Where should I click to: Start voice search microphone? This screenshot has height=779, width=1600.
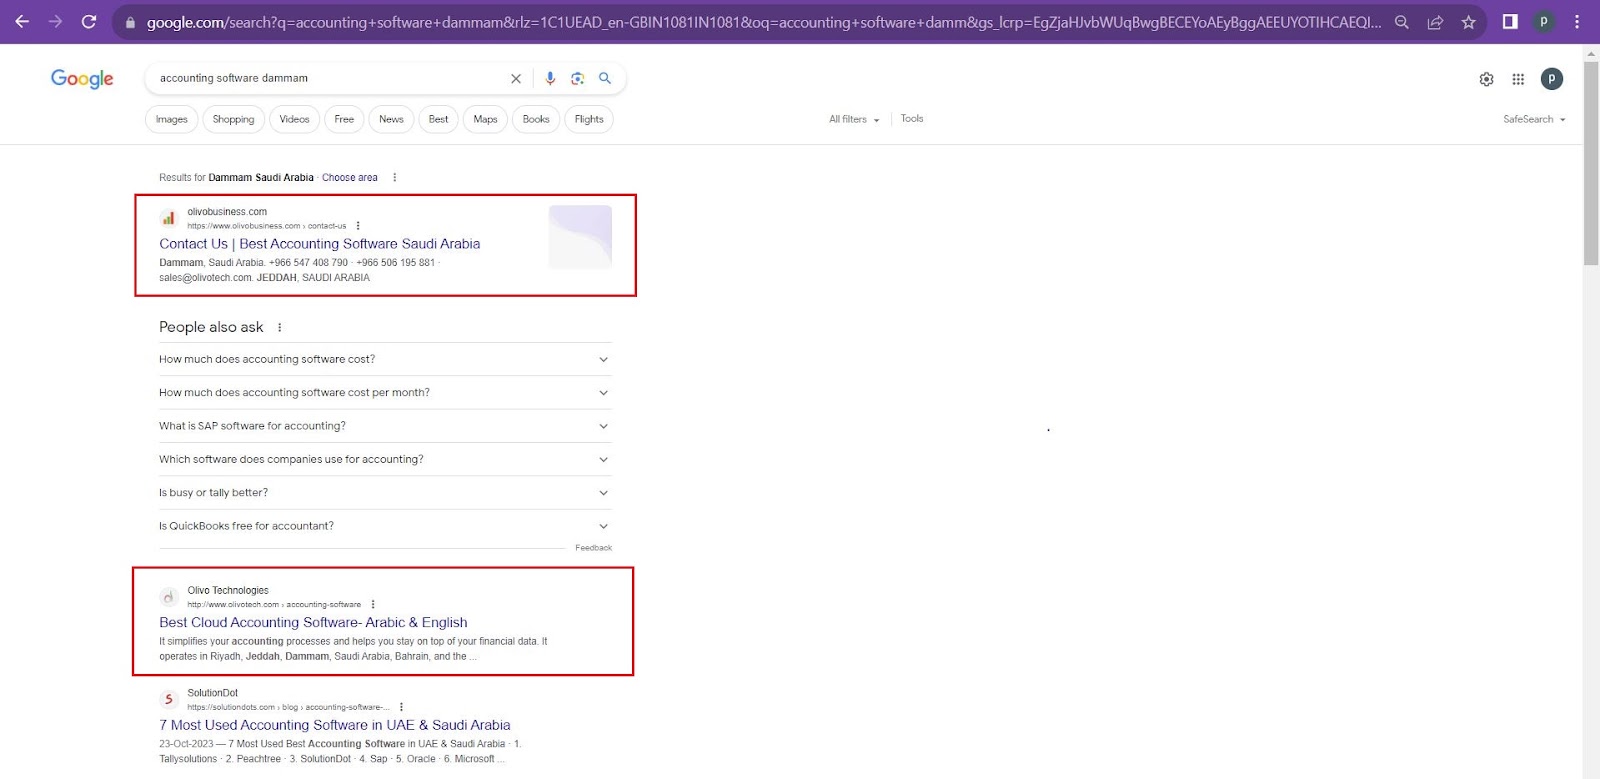pos(550,78)
